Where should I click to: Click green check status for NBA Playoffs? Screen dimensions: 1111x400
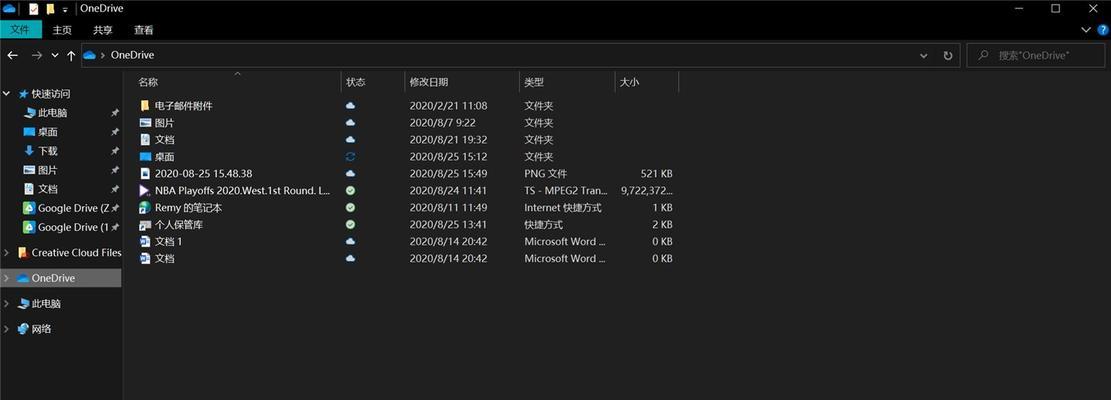(350, 190)
